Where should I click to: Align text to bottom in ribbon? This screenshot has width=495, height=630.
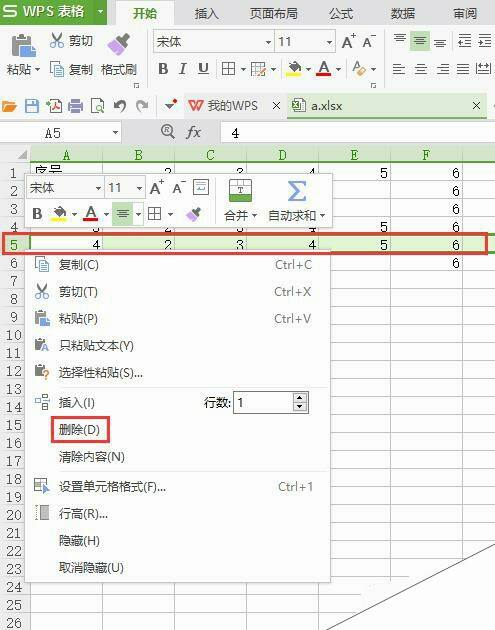(x=440, y=42)
